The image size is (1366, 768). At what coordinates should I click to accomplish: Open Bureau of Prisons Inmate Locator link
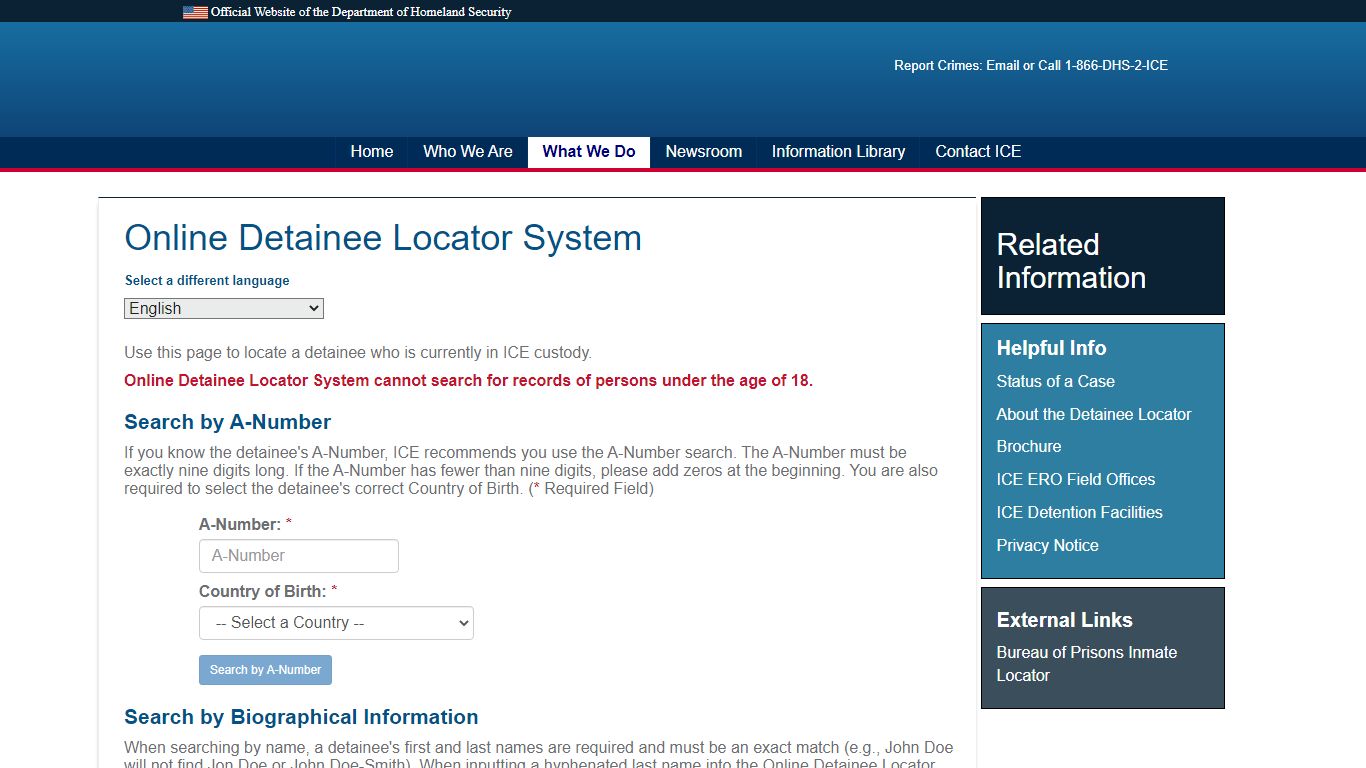tap(1087, 664)
